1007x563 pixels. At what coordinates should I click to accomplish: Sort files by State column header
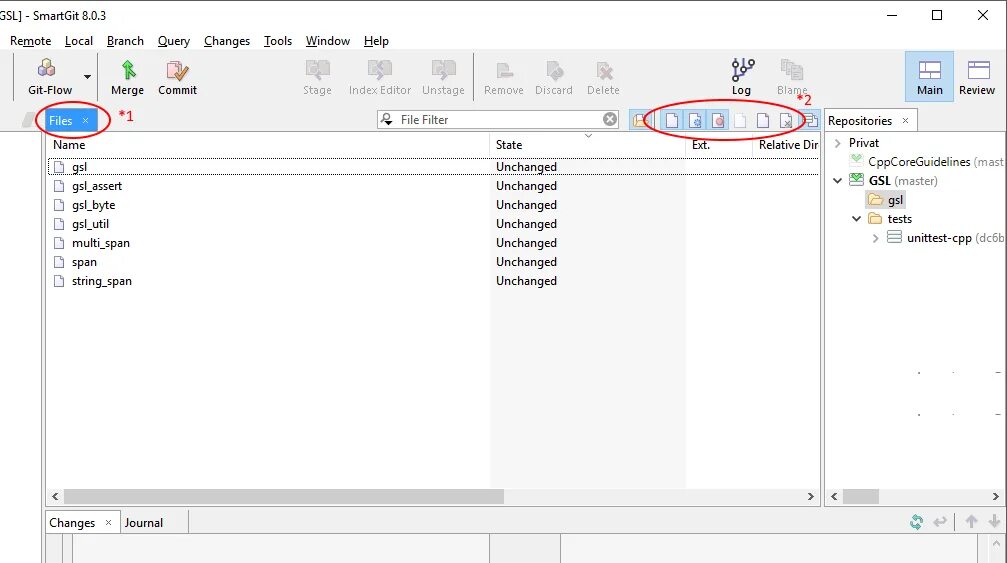(x=588, y=145)
